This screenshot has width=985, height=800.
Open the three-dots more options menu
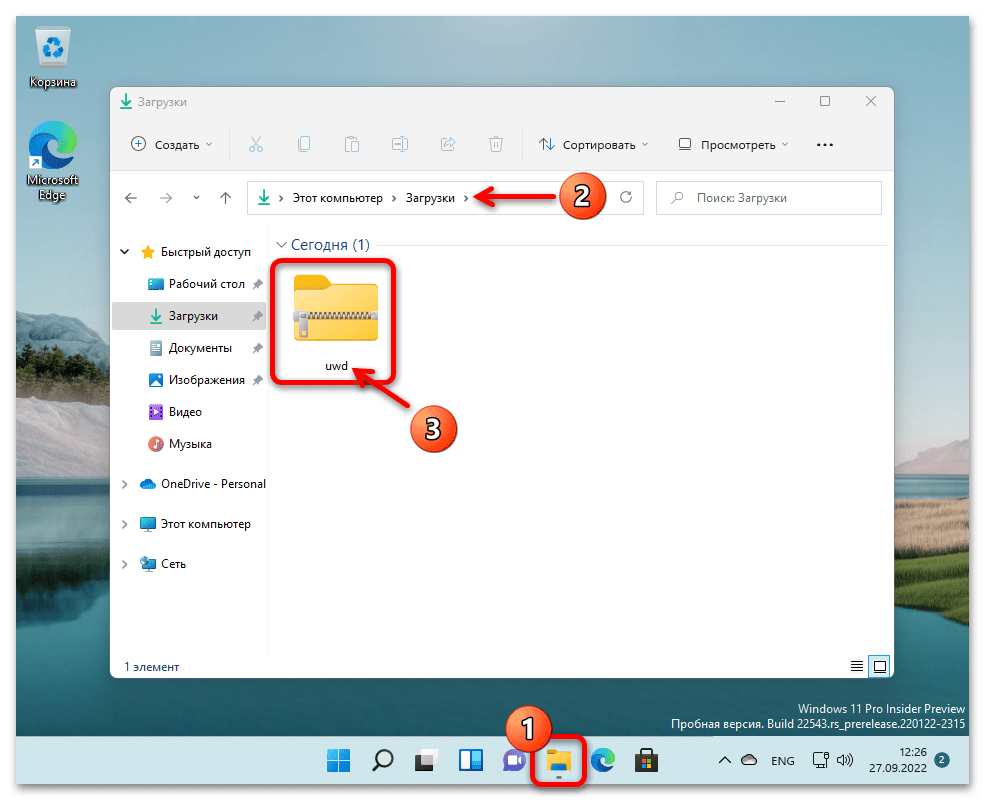pos(825,145)
